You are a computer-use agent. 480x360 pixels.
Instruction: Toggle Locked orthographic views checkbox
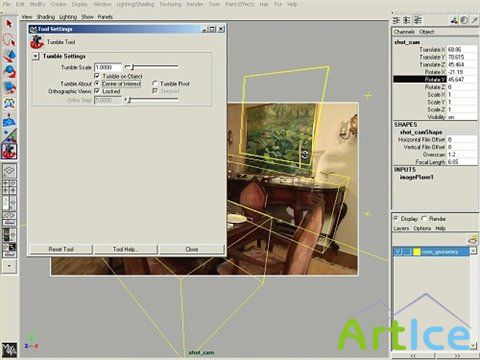97,91
